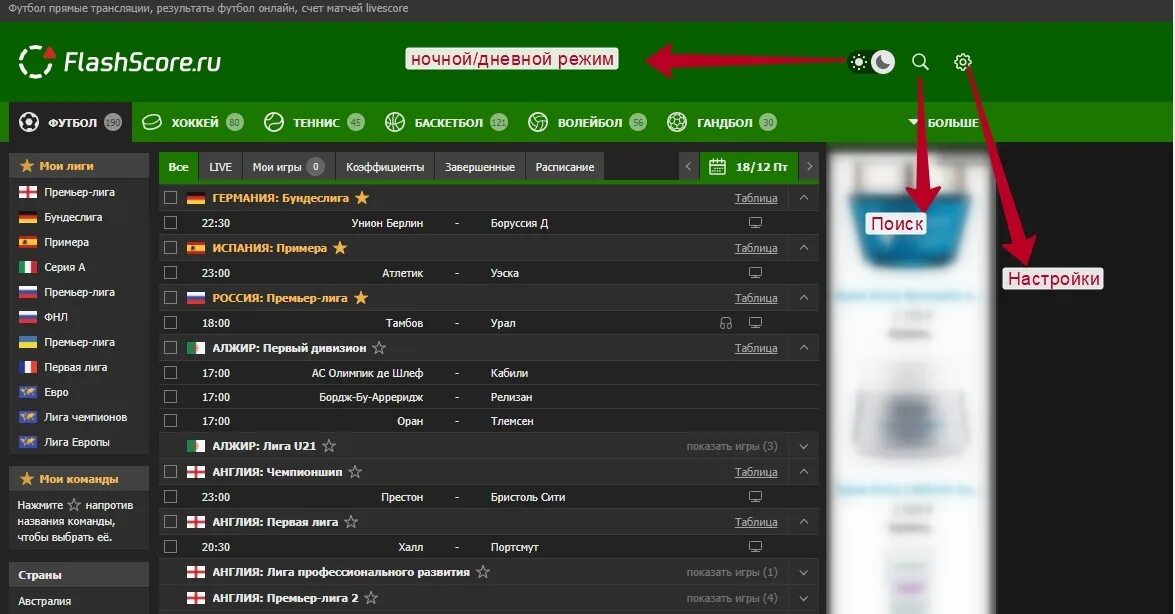Open Таблица link for Россия Премьер-лига
Screen dimensions: 1175x614
pos(755,298)
